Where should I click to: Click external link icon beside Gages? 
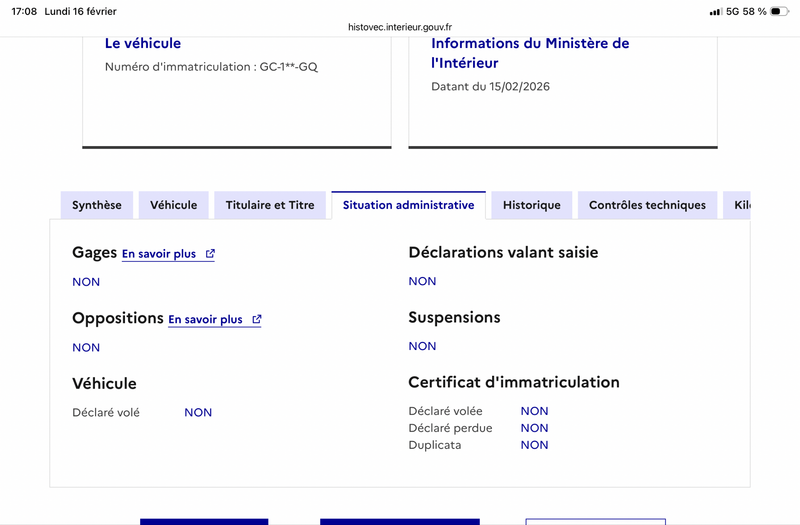210,254
